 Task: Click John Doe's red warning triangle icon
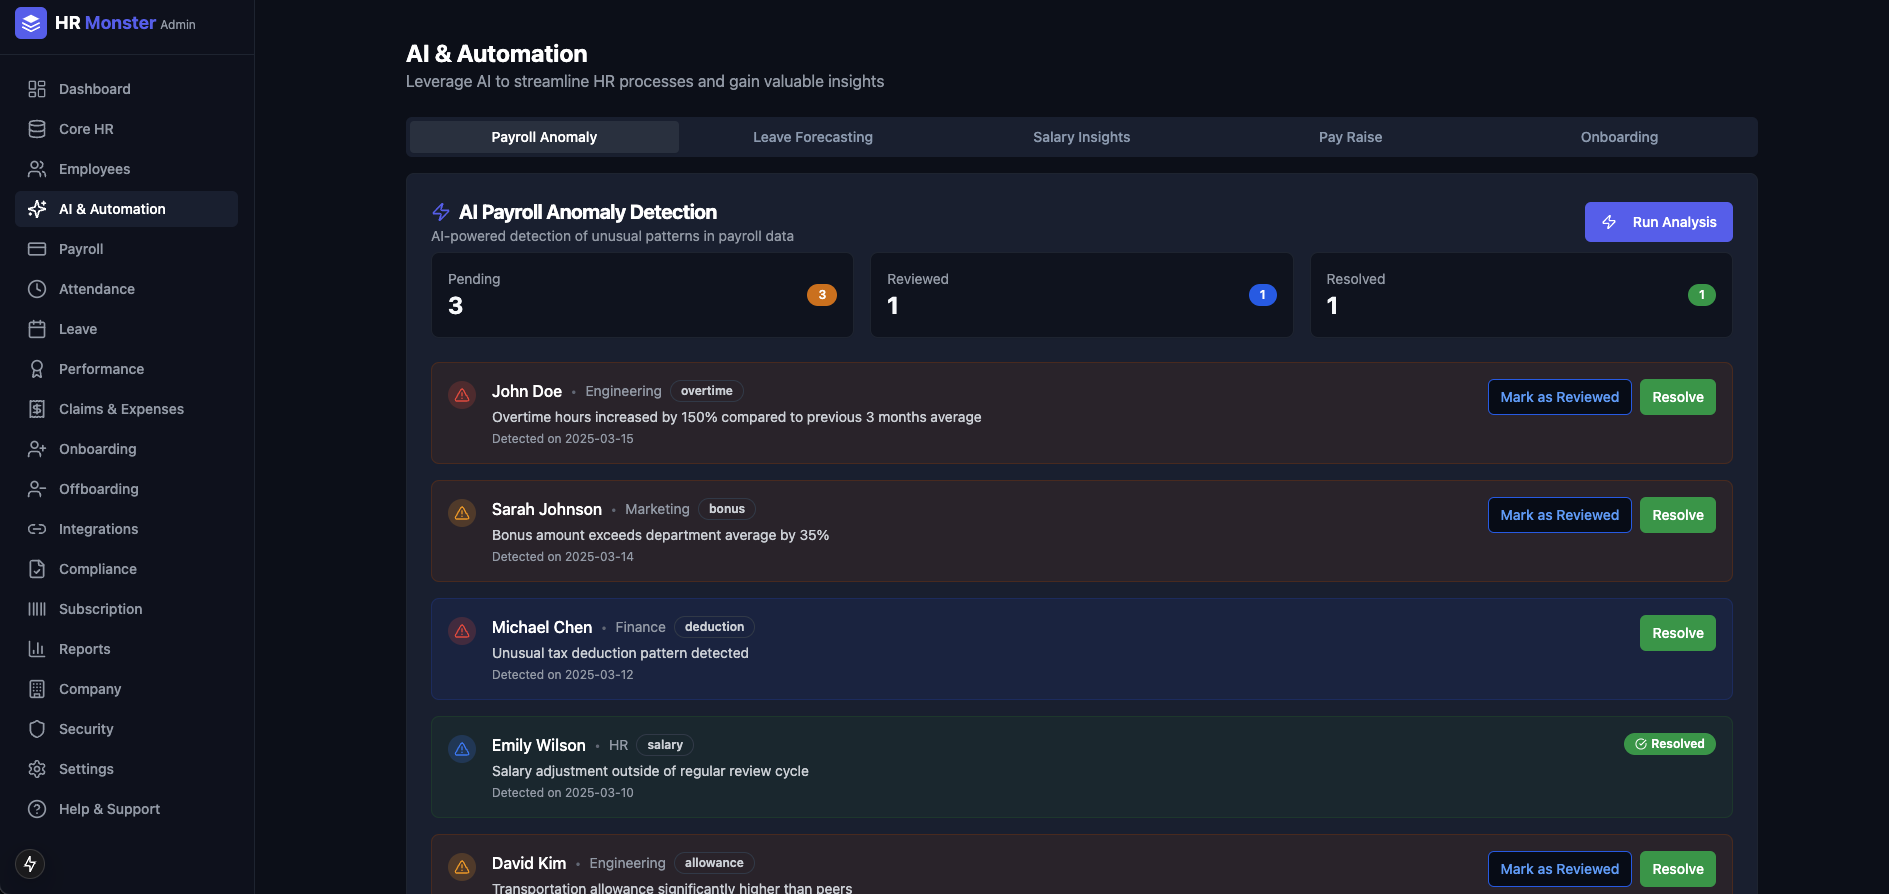[x=462, y=395]
